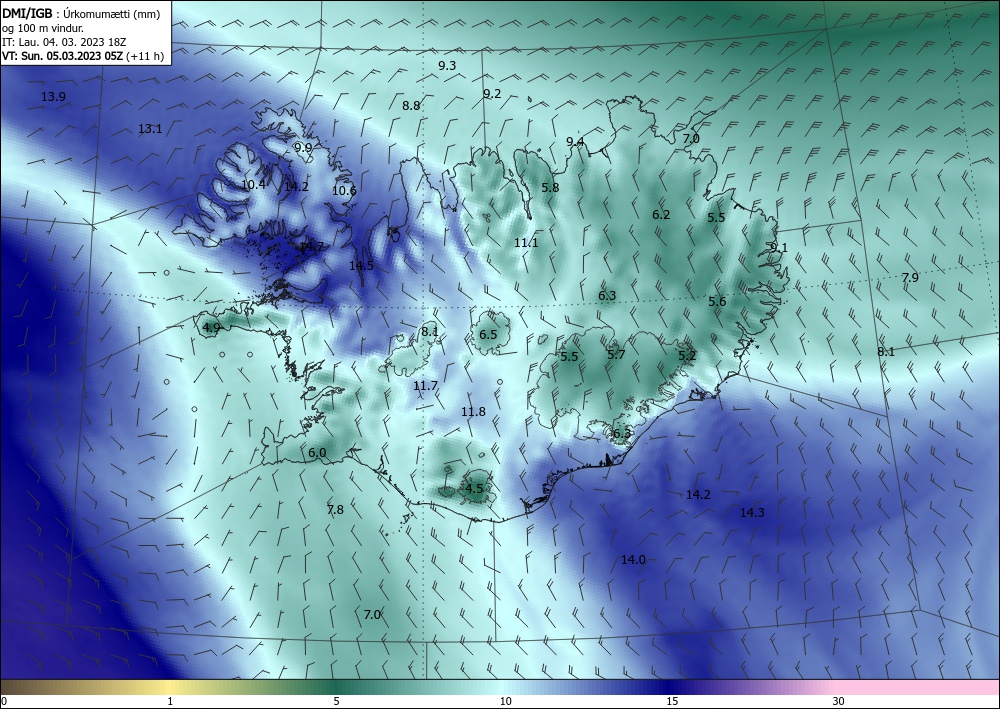Click the 15 label on the color scale

click(672, 701)
